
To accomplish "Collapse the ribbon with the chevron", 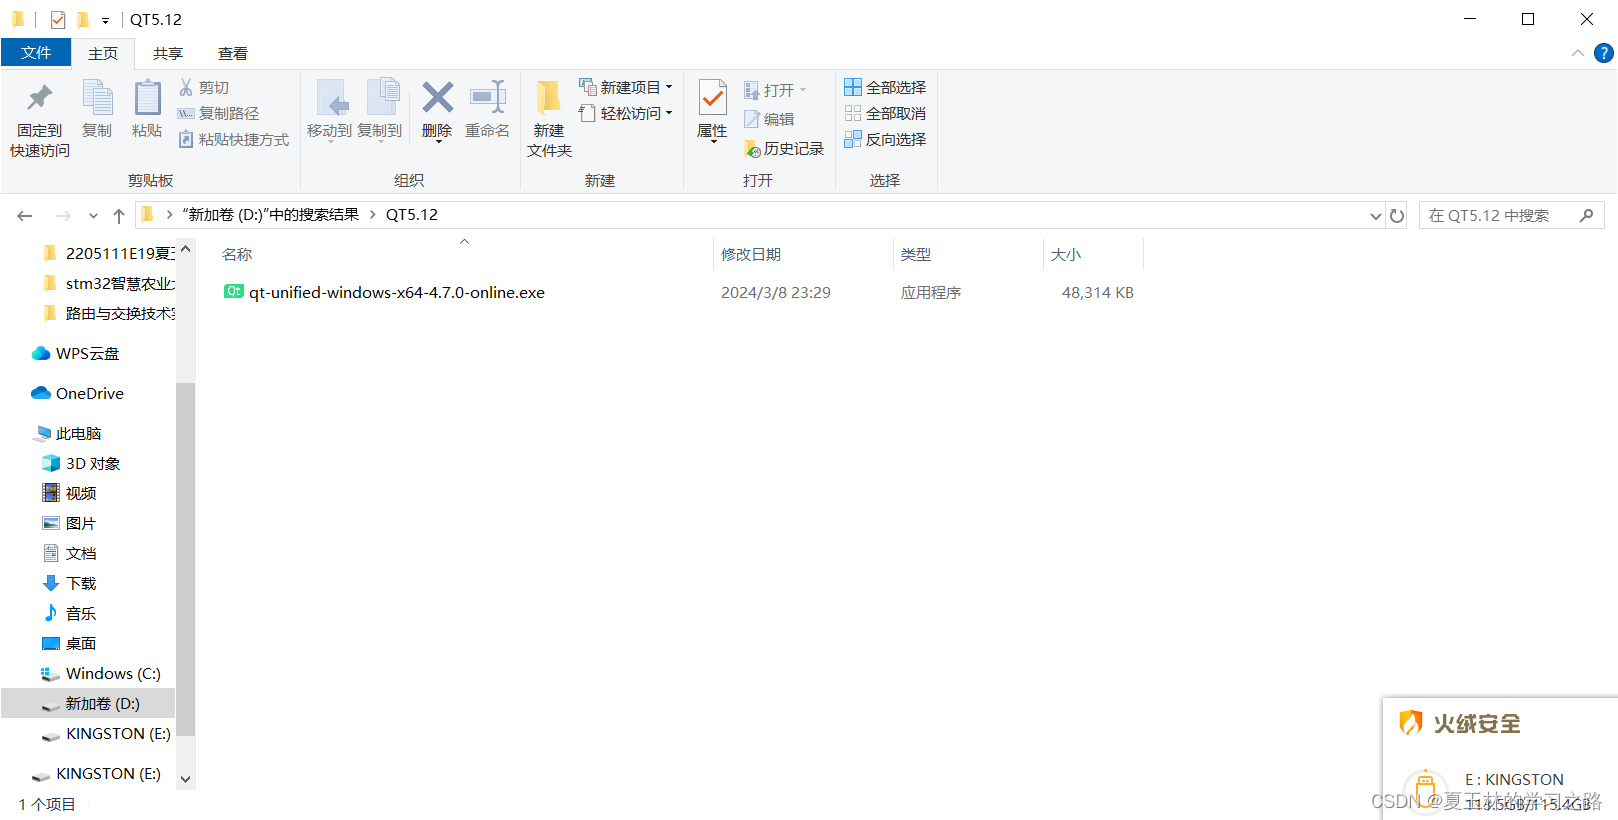I will [1577, 53].
